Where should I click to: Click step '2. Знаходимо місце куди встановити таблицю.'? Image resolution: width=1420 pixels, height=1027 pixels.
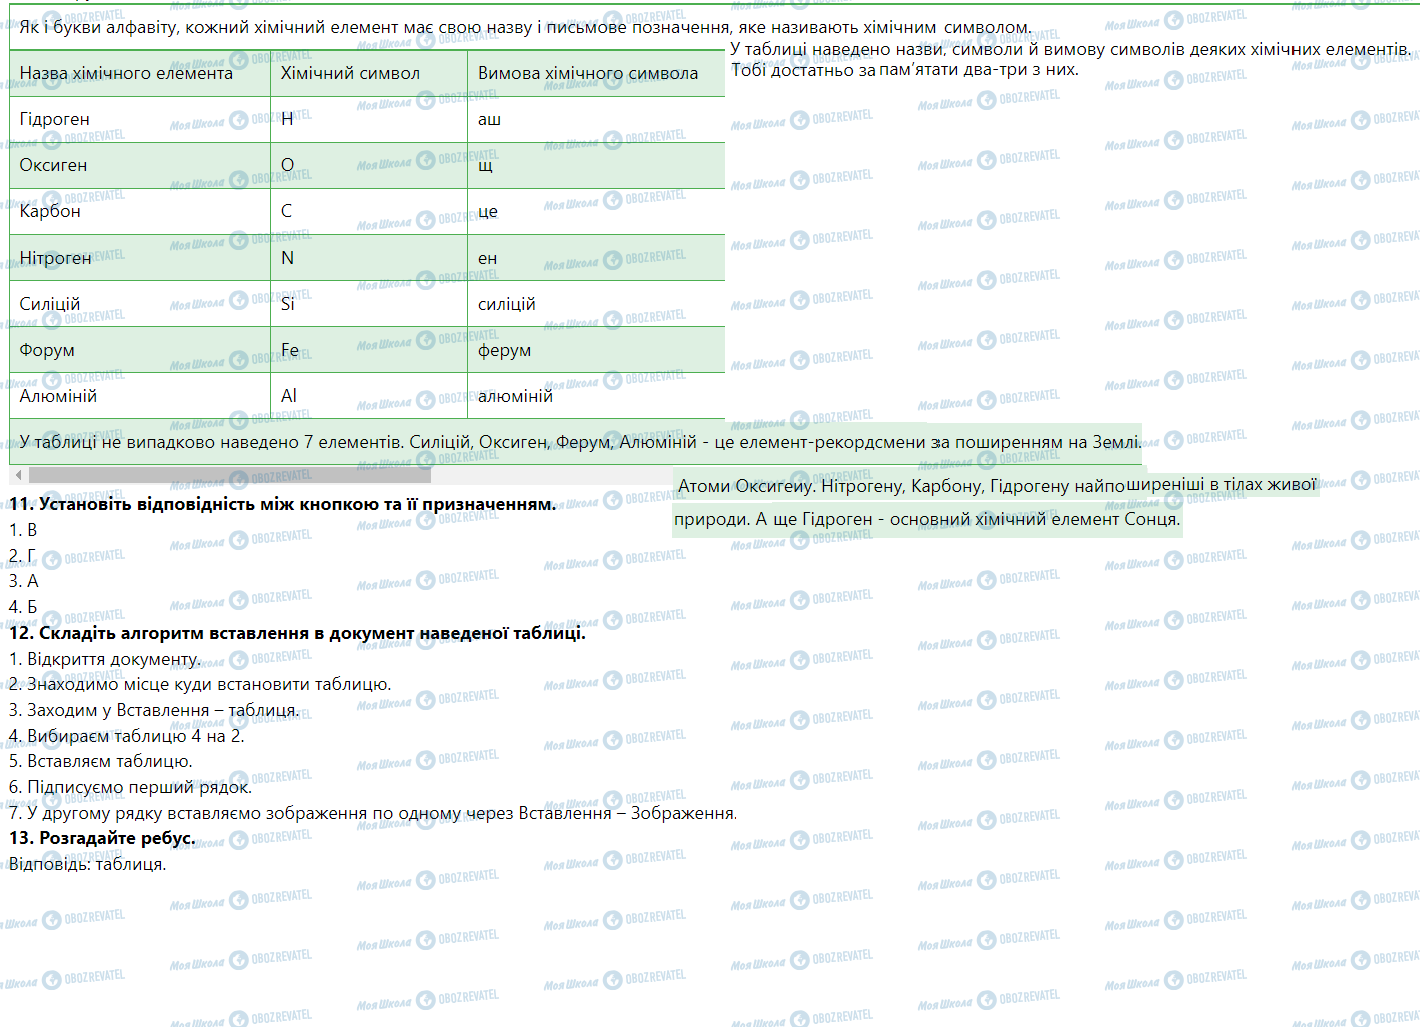200,684
